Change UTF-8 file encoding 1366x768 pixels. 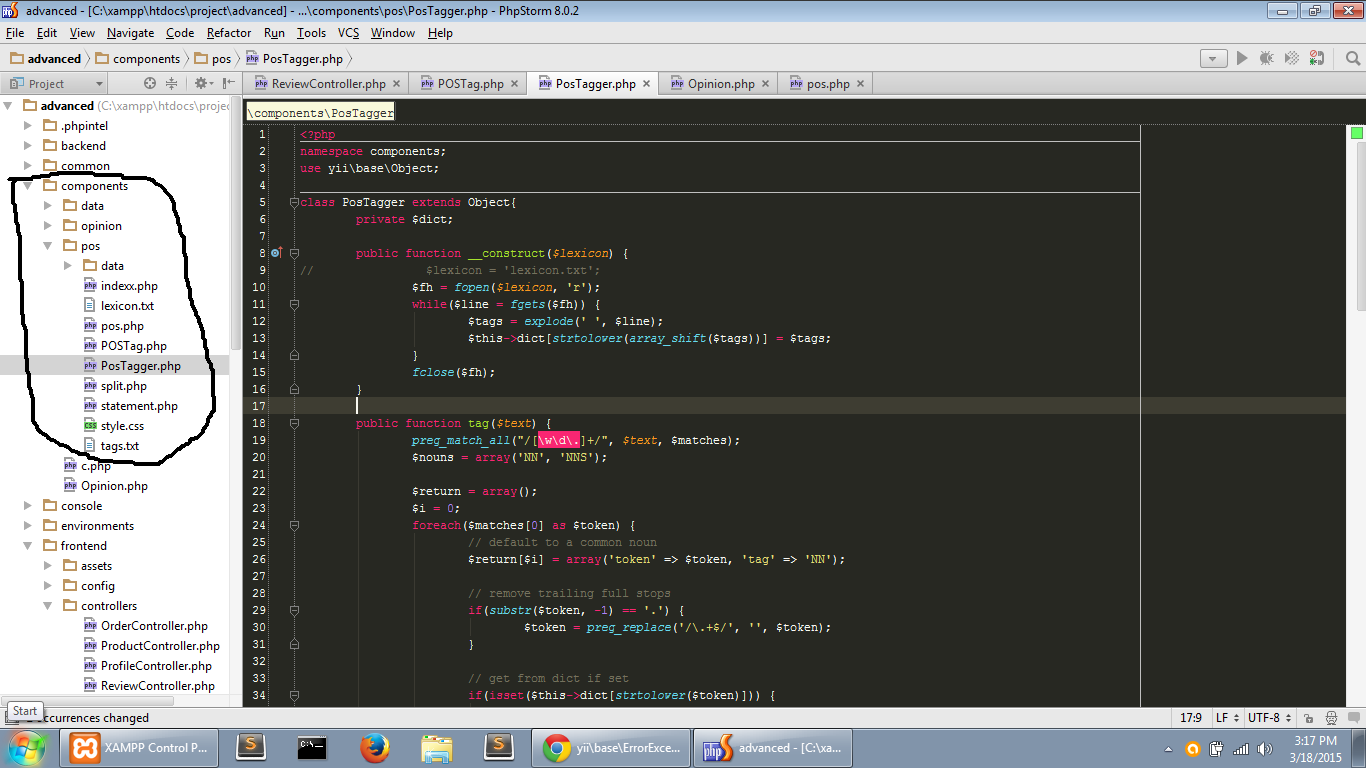point(1269,718)
